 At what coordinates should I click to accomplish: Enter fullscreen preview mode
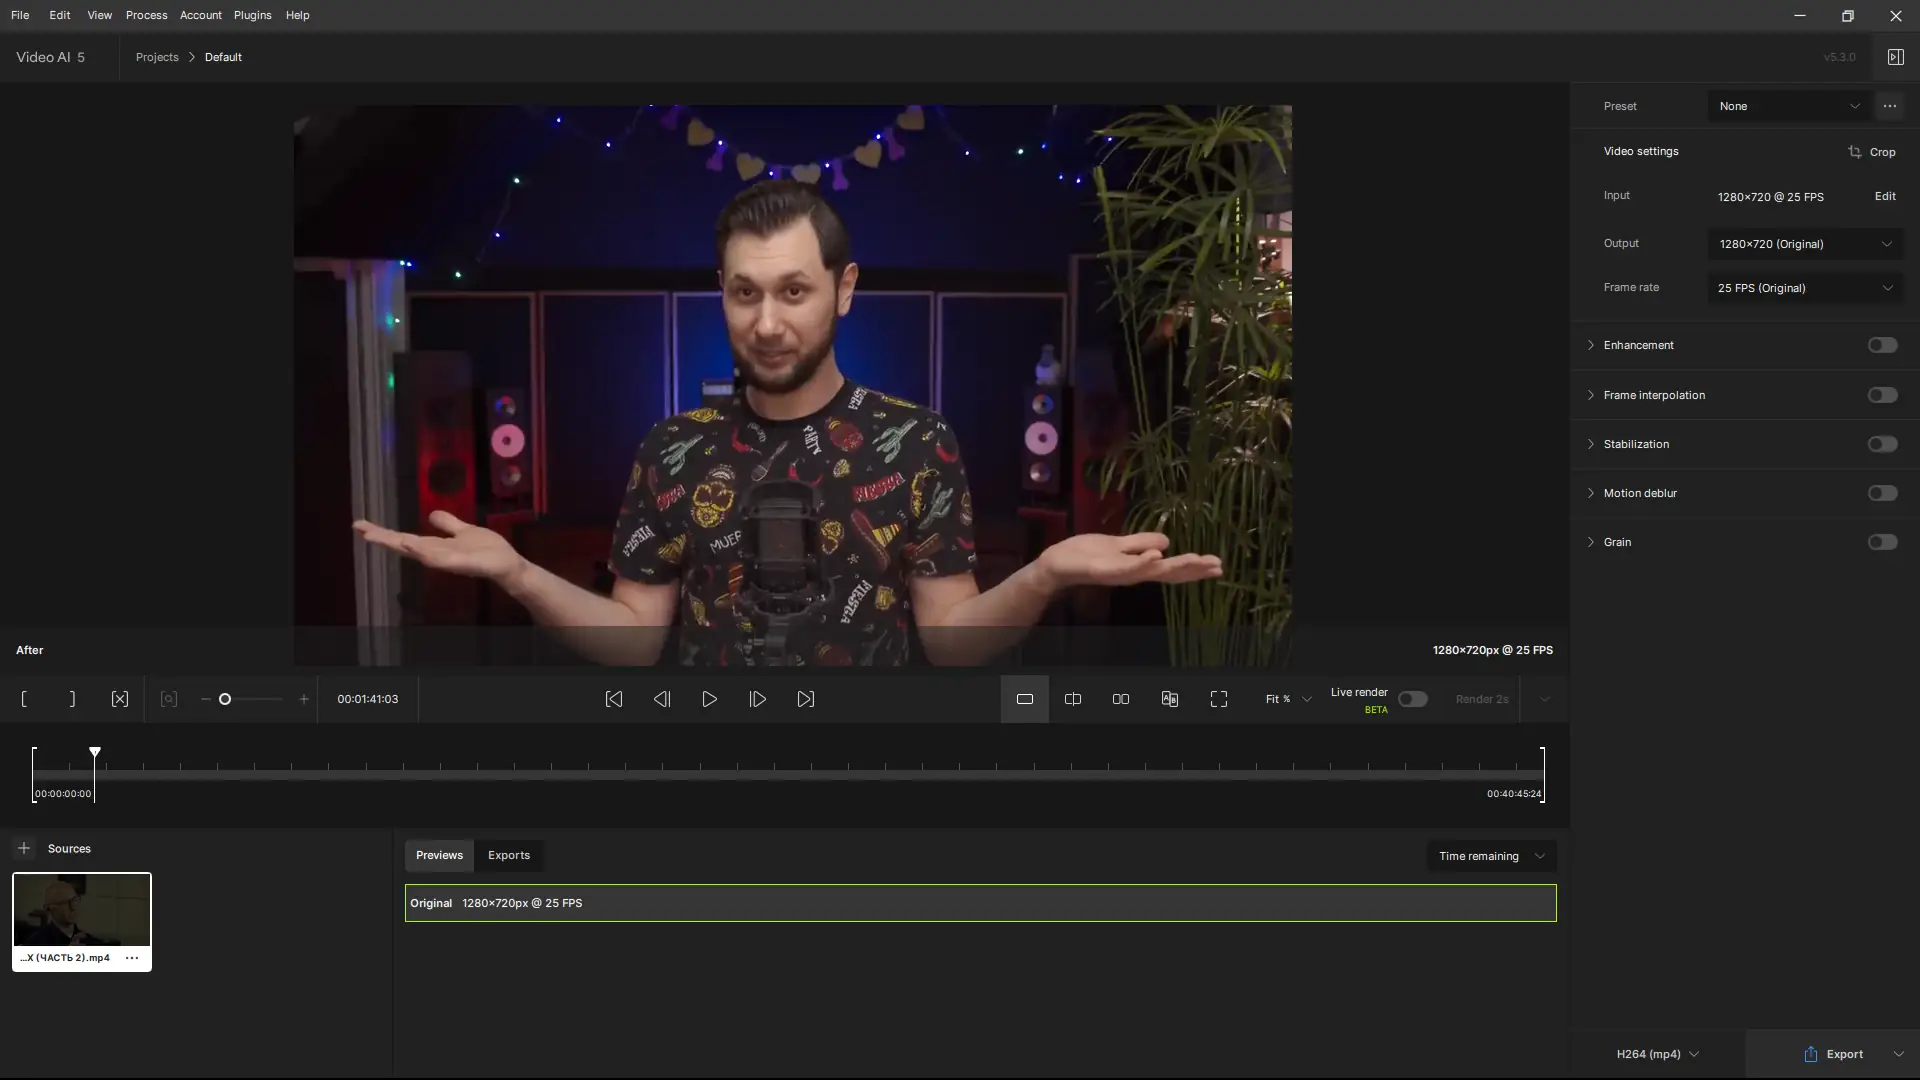(x=1218, y=699)
